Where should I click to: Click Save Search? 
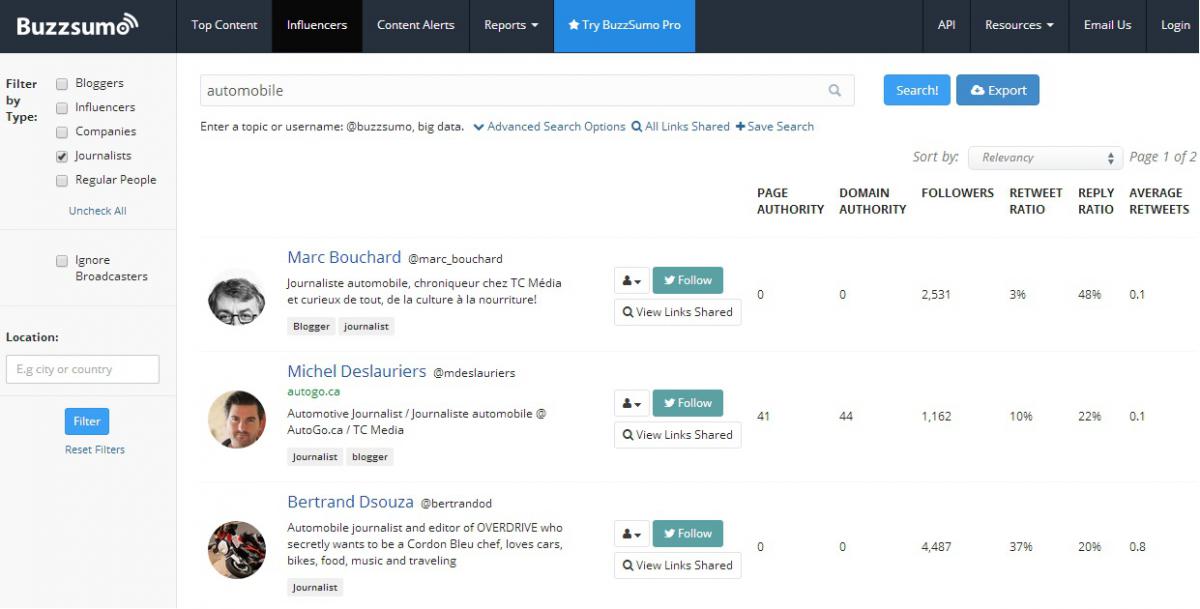coord(775,127)
